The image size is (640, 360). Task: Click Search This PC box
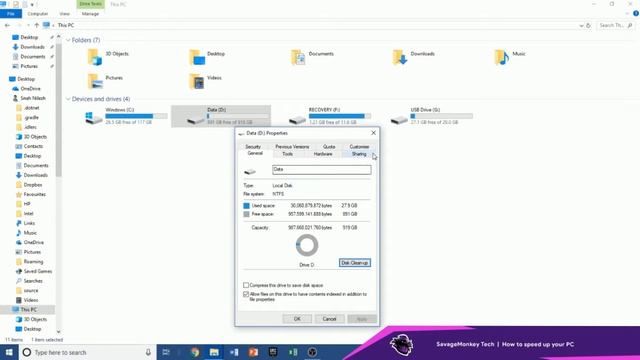tap(615, 25)
